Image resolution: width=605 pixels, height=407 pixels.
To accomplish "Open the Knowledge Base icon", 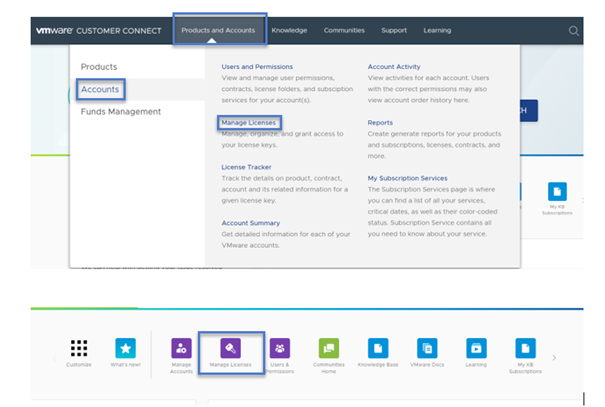I will (378, 348).
